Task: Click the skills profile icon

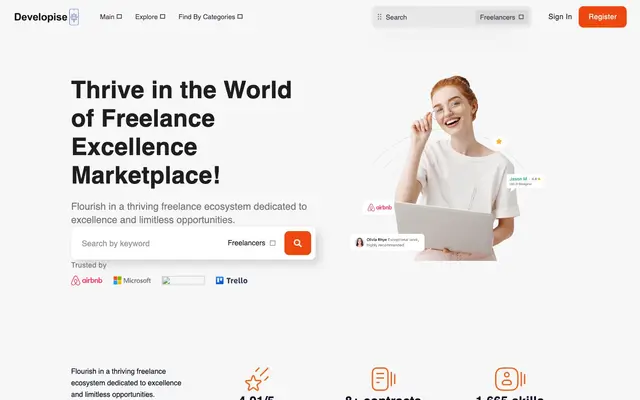Action: (510, 379)
